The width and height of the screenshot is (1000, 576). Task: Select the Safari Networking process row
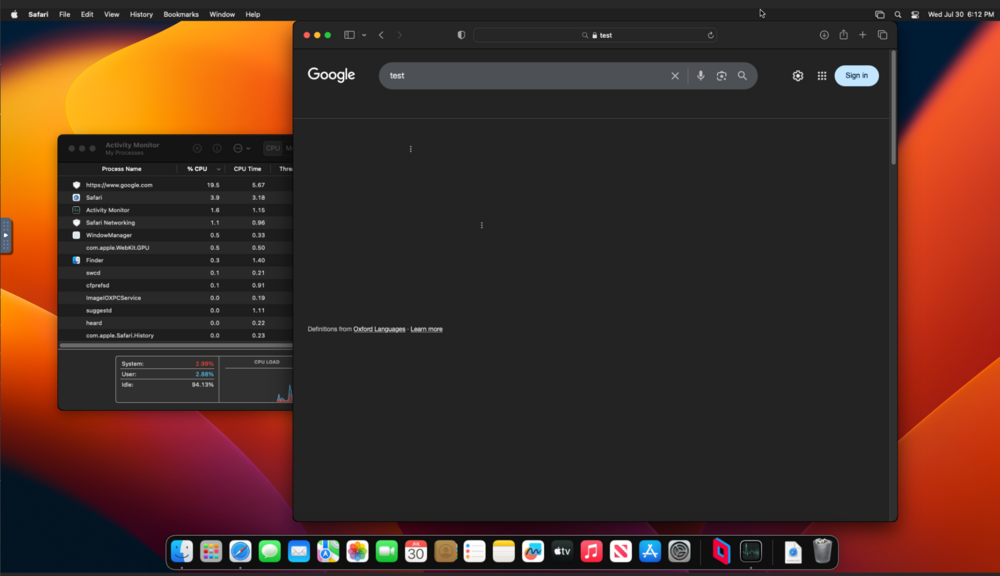175,223
